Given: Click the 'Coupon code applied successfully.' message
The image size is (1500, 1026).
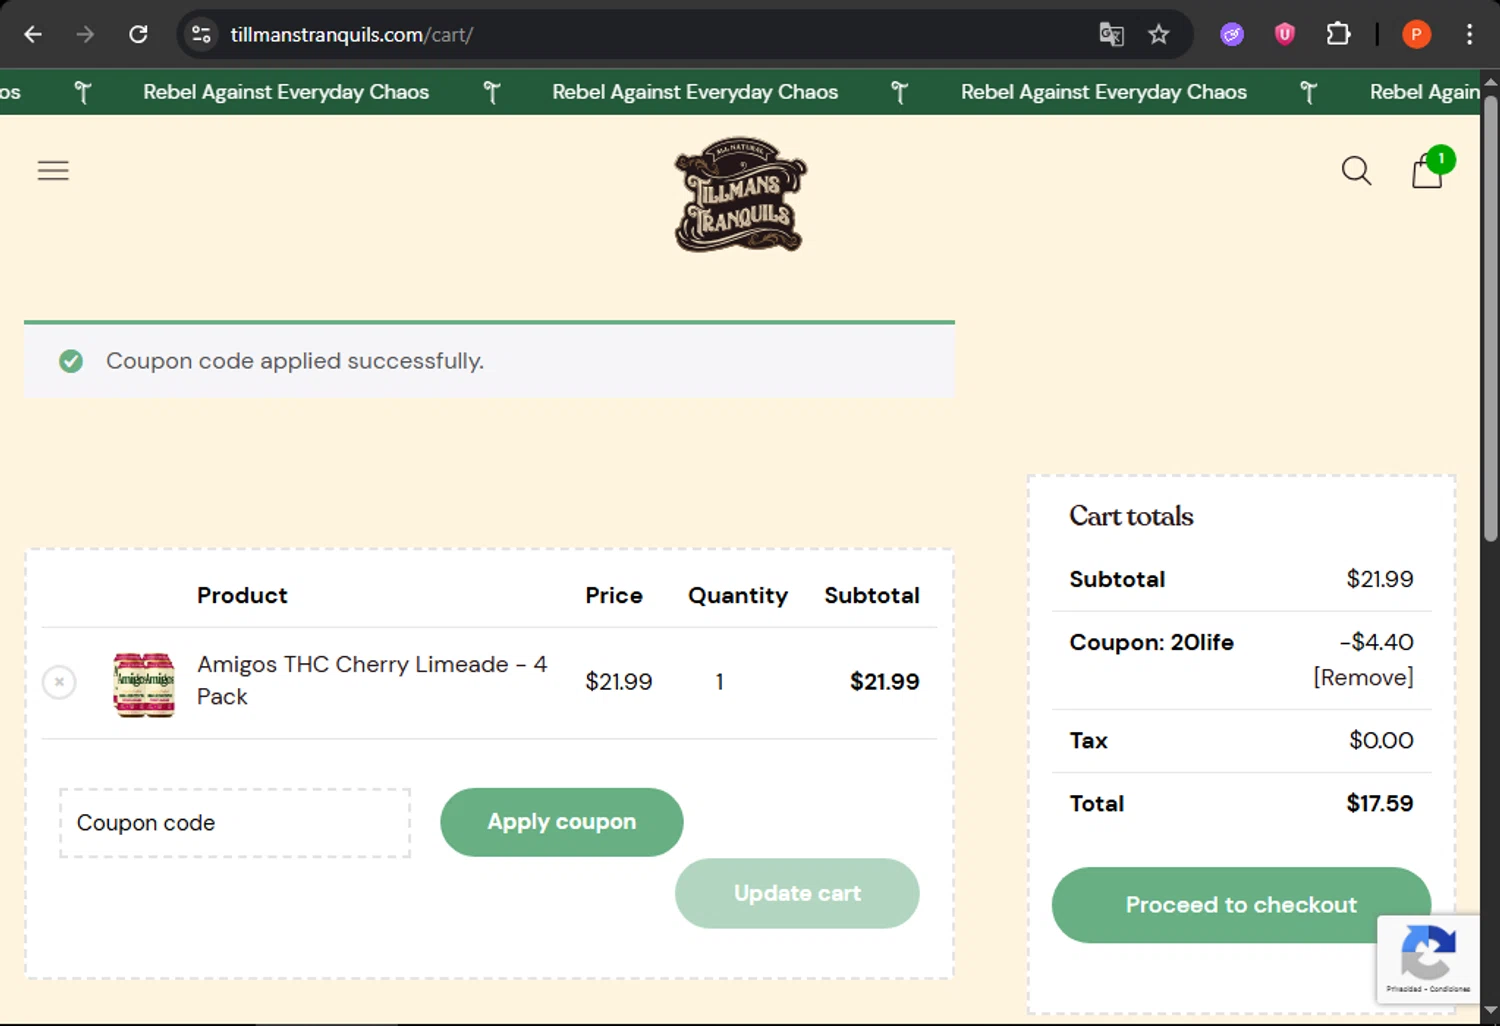Looking at the screenshot, I should [295, 361].
